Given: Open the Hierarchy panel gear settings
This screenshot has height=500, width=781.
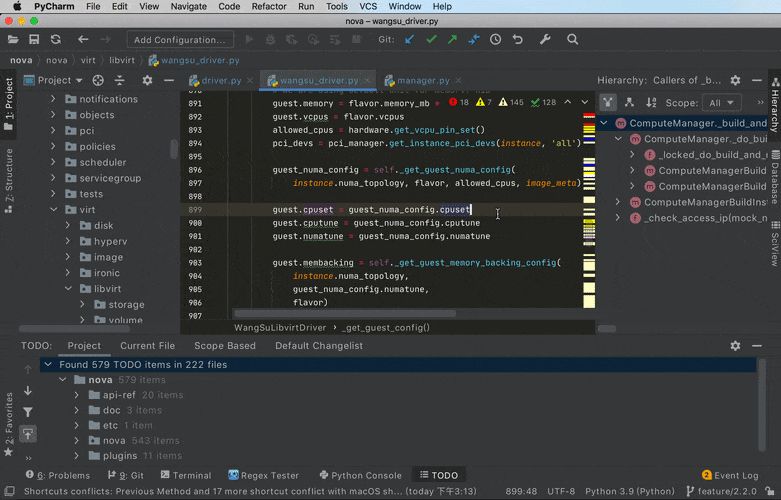Looking at the screenshot, I should click(x=736, y=80).
